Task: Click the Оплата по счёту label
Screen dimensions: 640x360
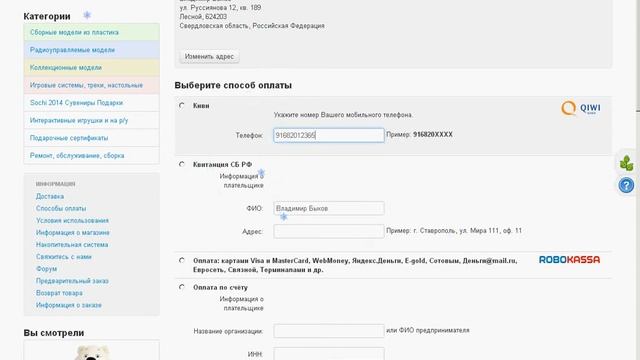Action: 220,287
